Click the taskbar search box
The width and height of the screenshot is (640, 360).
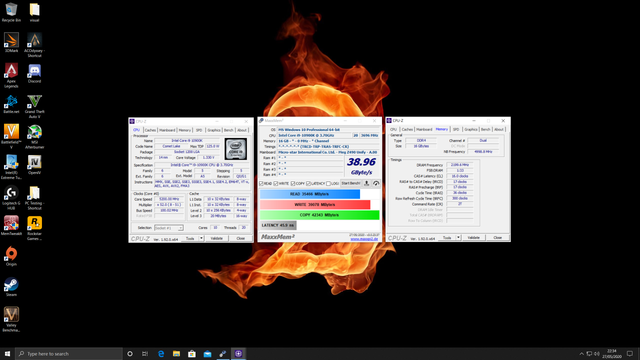tap(69, 353)
